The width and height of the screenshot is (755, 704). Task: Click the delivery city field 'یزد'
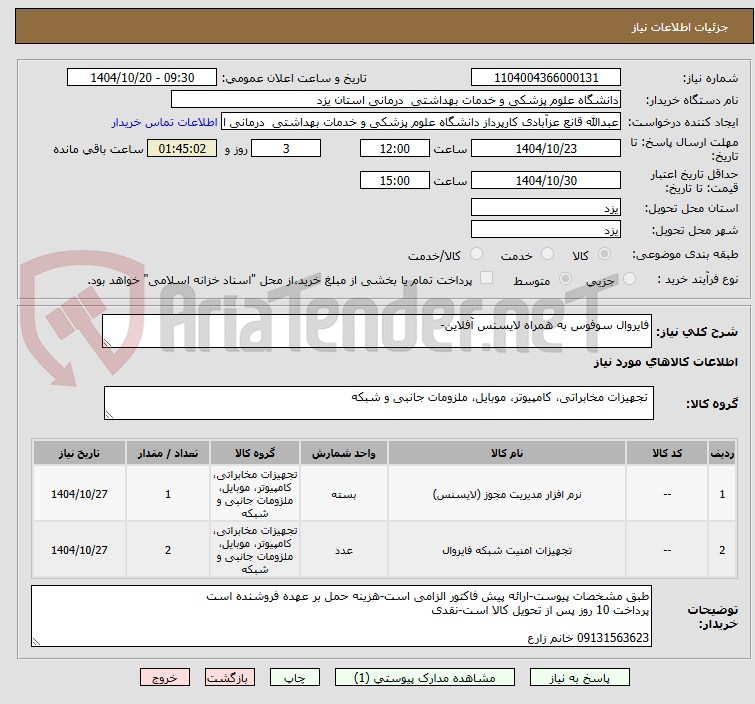[546, 229]
